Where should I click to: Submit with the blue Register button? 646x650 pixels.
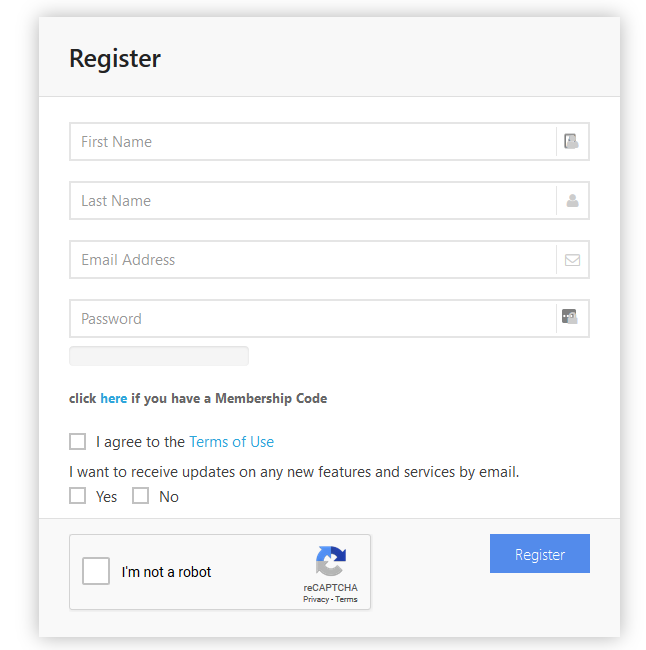pyautogui.click(x=540, y=553)
